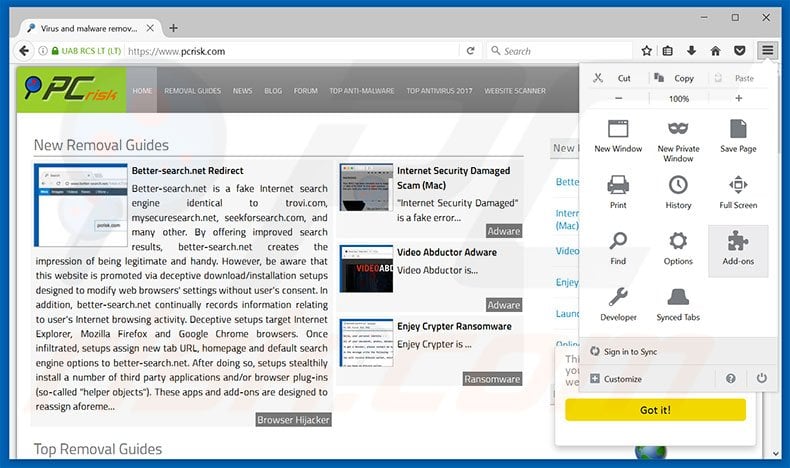Open BLOG nav item
Screen dimensions: 790x468
(273, 91)
